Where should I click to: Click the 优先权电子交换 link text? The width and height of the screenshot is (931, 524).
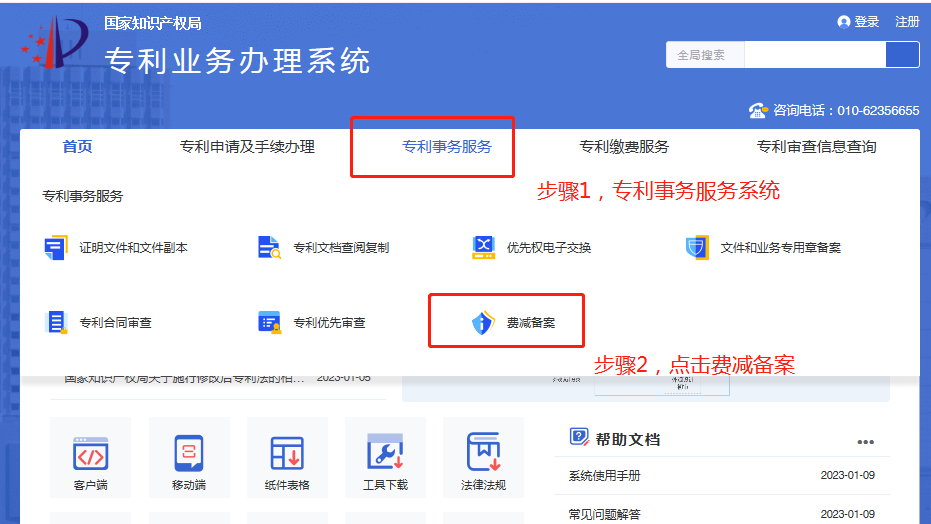[x=549, y=247]
